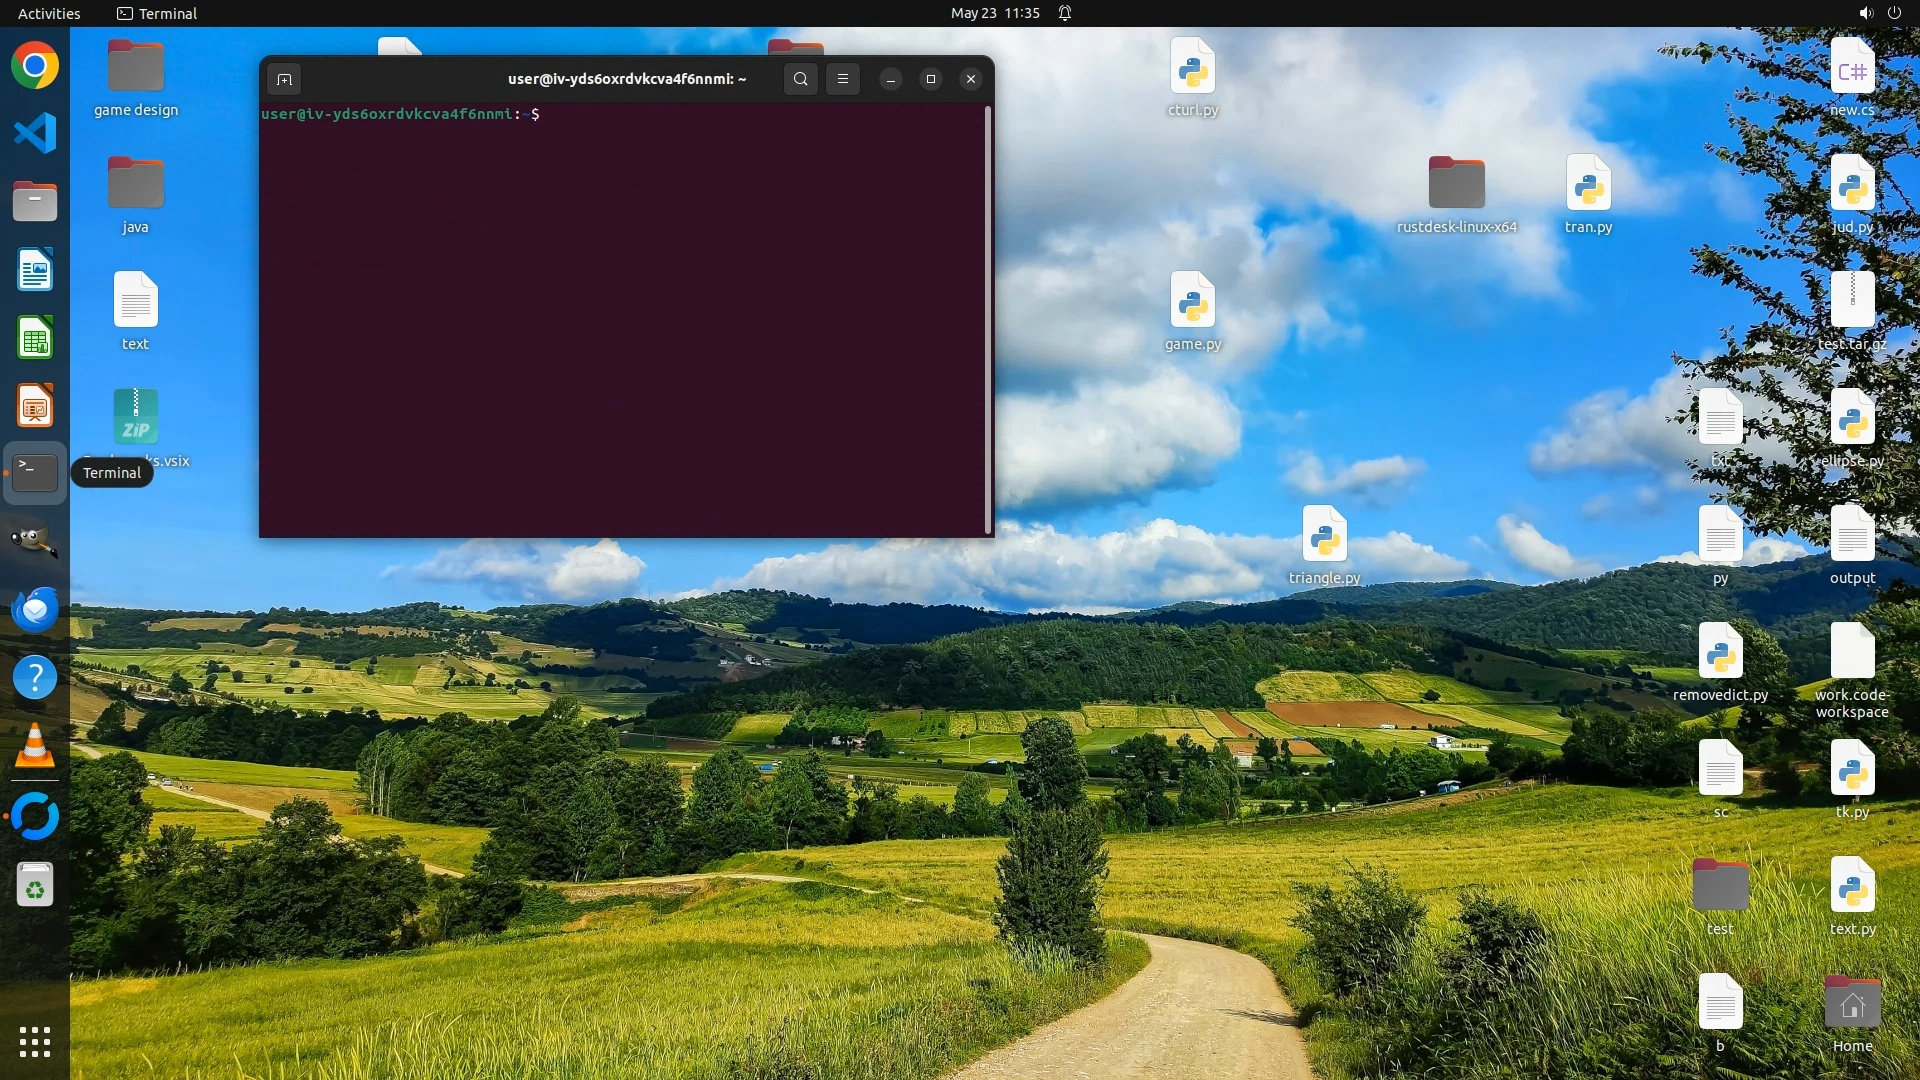Viewport: 1920px width, 1080px height.
Task: Open system menu via volume icon
Action: point(1866,13)
